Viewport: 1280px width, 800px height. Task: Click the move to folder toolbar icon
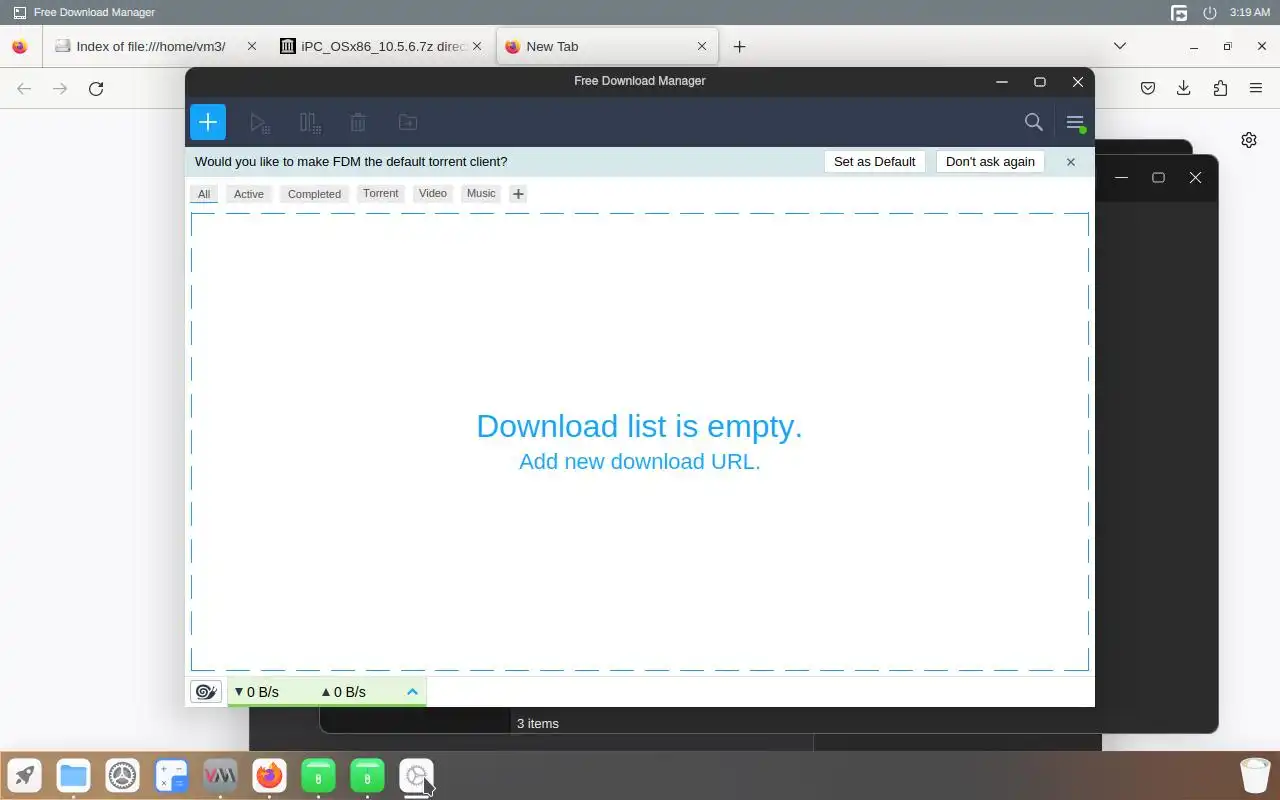pyautogui.click(x=408, y=122)
